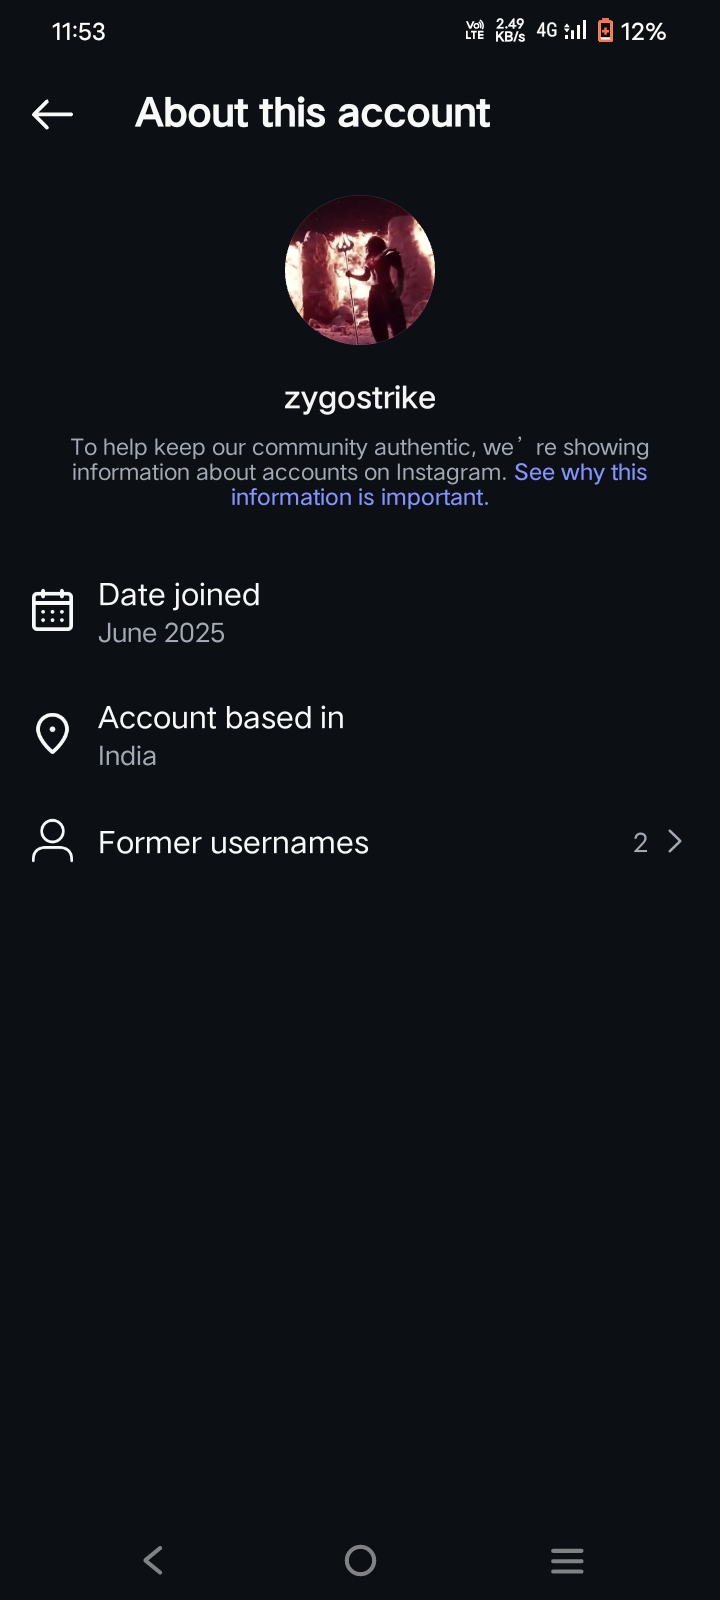Tap the India location text
Viewport: 720px width, 1600px height.
pyautogui.click(x=127, y=756)
